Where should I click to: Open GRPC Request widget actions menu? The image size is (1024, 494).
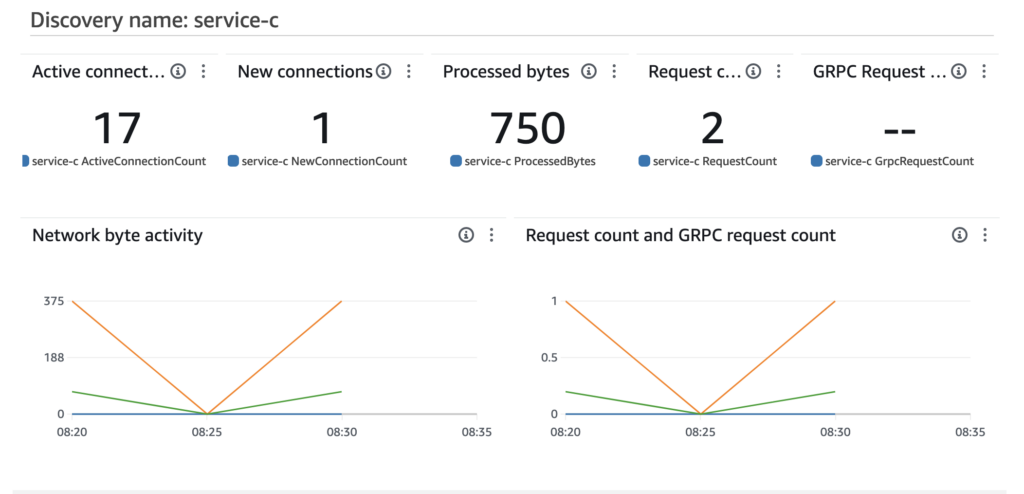pos(985,71)
